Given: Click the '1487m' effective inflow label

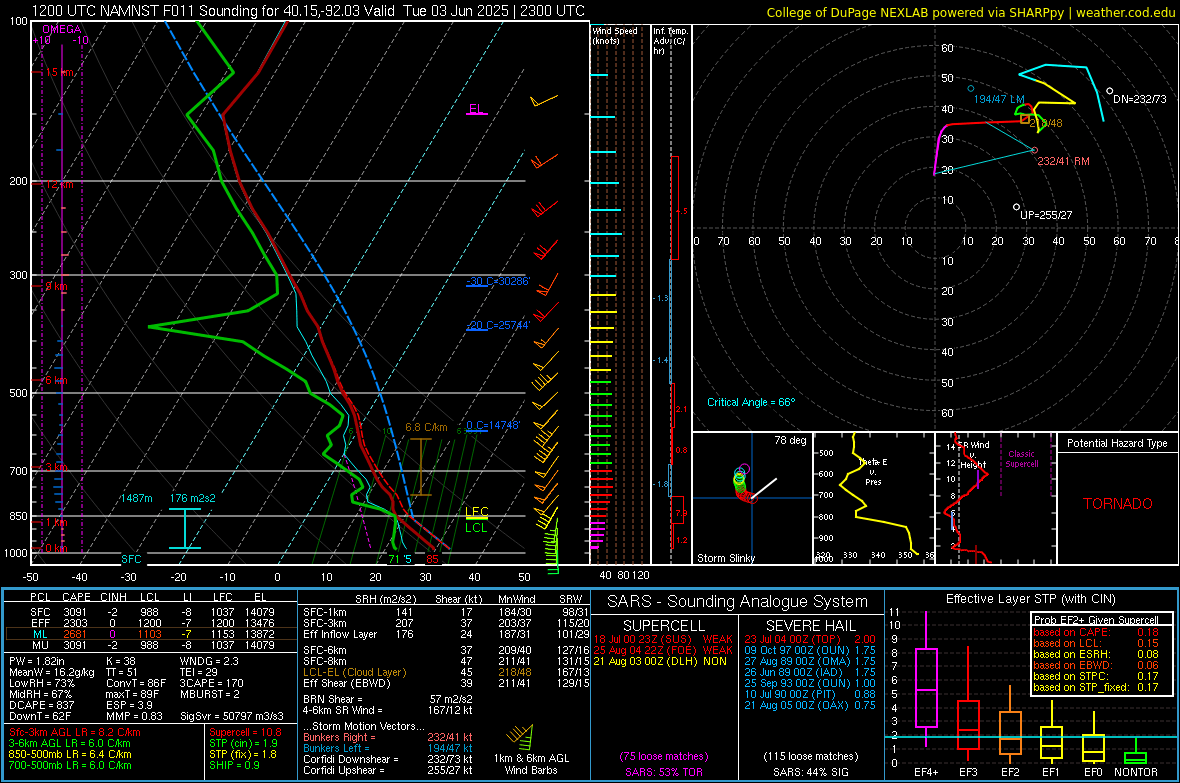Looking at the screenshot, I should pyautogui.click(x=136, y=498).
